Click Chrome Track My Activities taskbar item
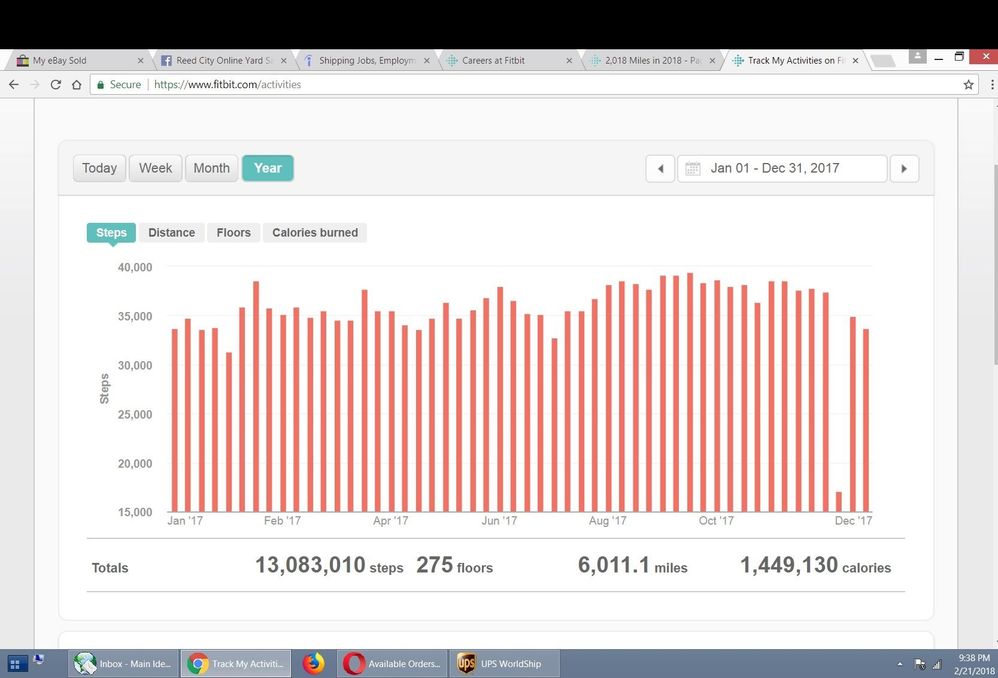The image size is (998, 678). click(x=235, y=663)
